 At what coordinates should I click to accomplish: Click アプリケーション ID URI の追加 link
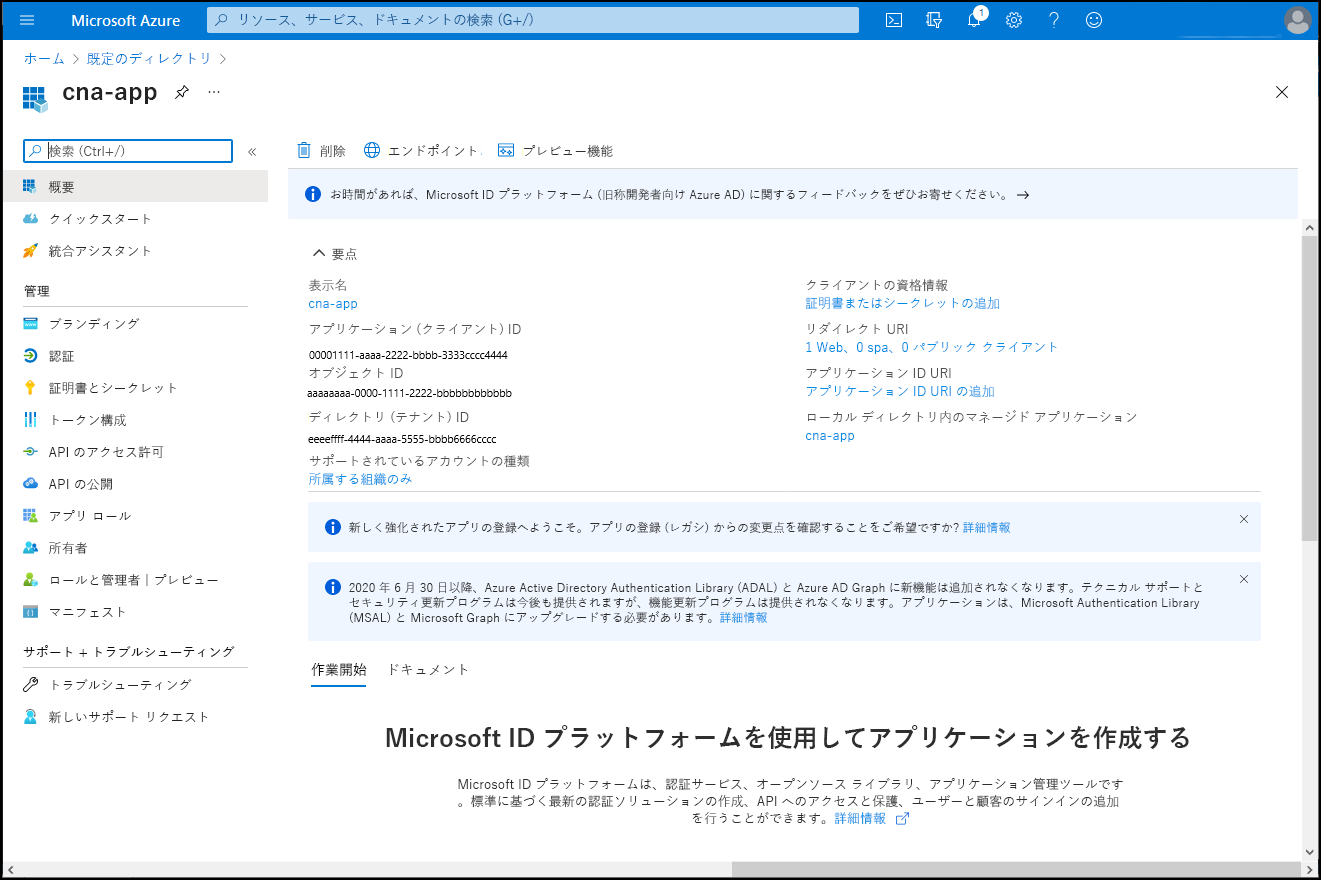[900, 391]
